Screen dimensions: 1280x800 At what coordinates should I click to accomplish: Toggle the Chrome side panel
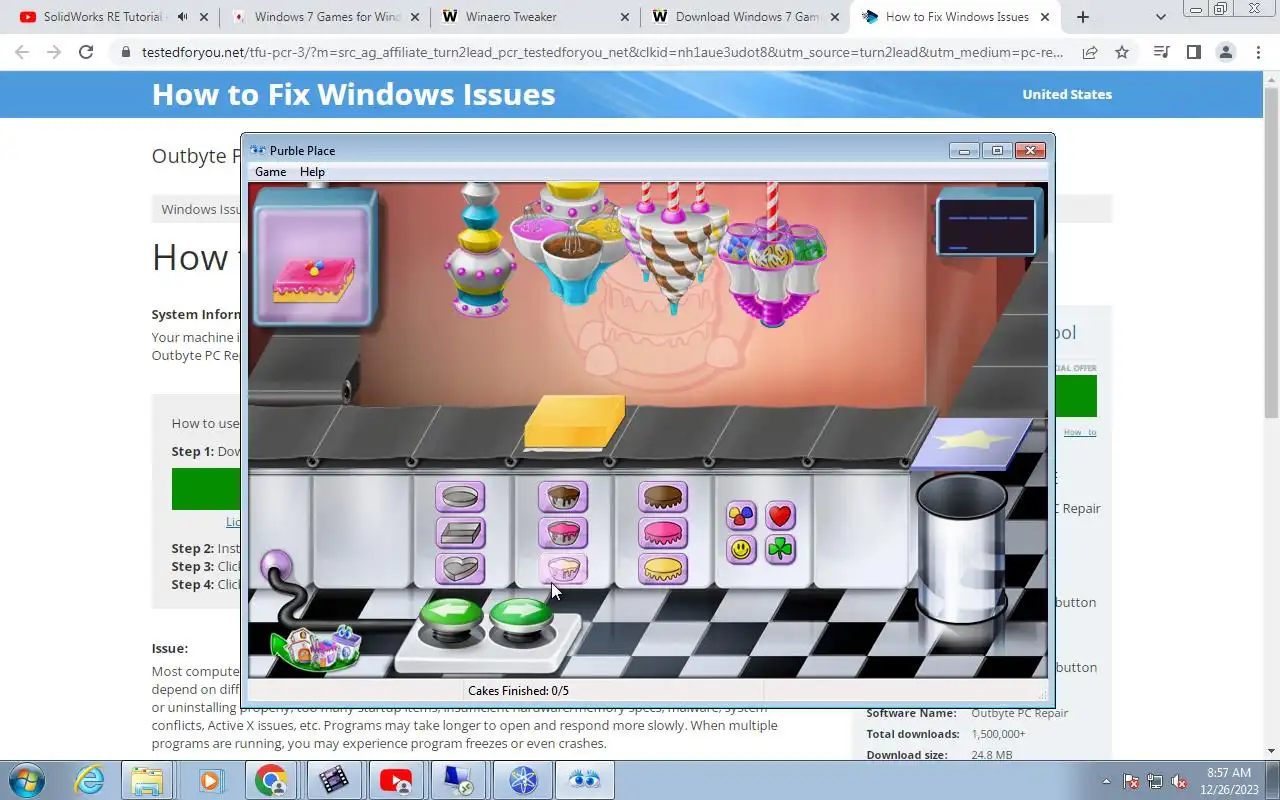pos(1193,53)
